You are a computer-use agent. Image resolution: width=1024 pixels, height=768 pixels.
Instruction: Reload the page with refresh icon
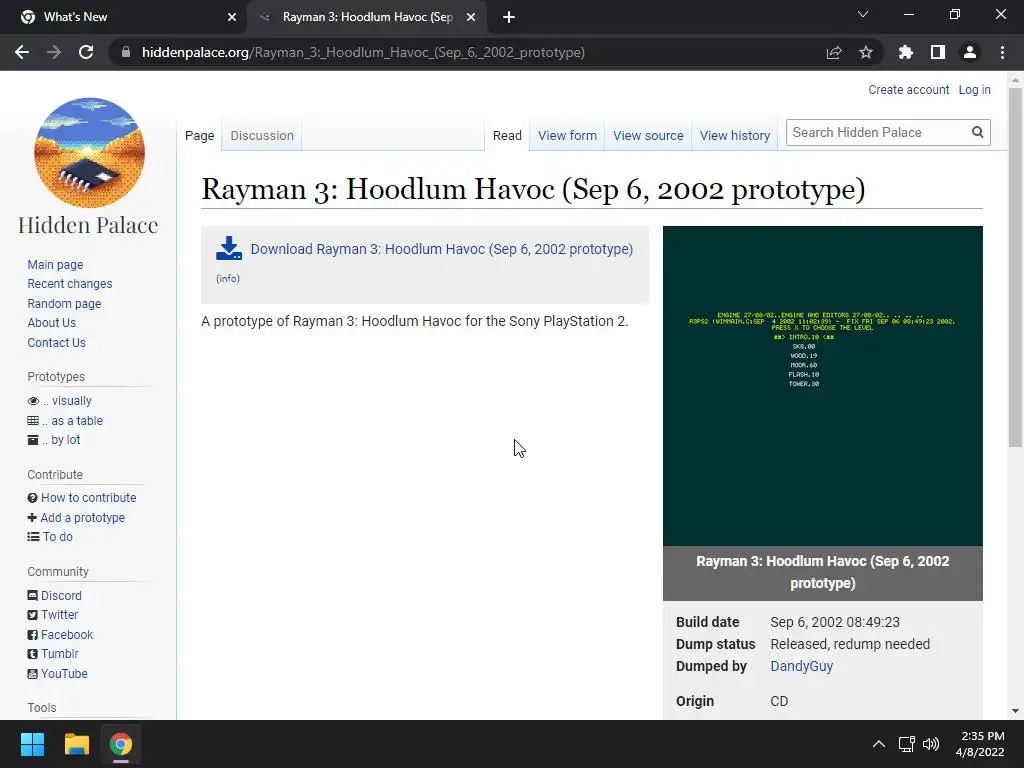click(x=86, y=52)
